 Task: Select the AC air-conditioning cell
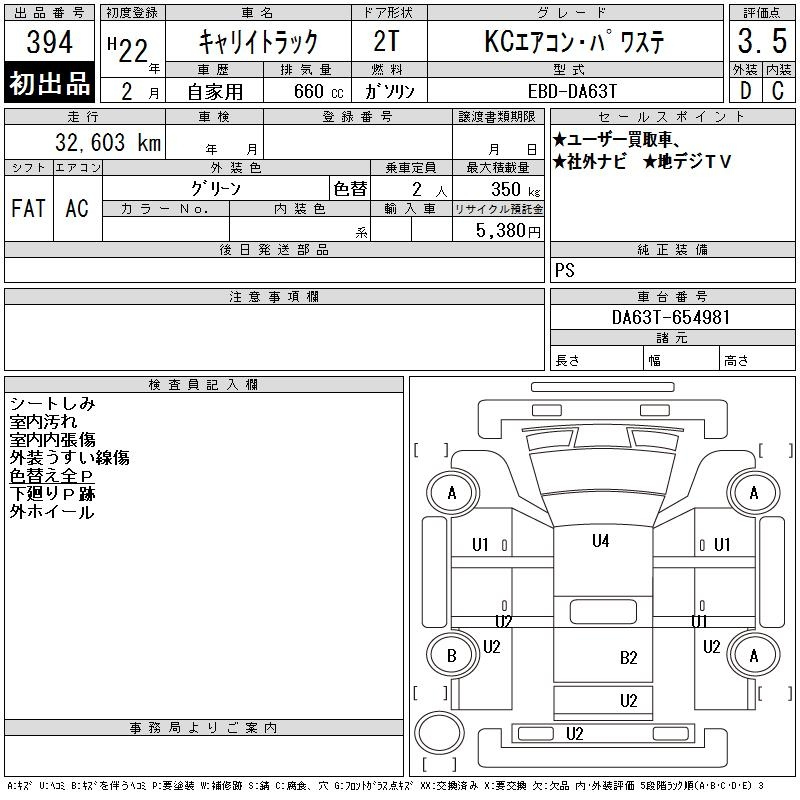click(x=77, y=208)
